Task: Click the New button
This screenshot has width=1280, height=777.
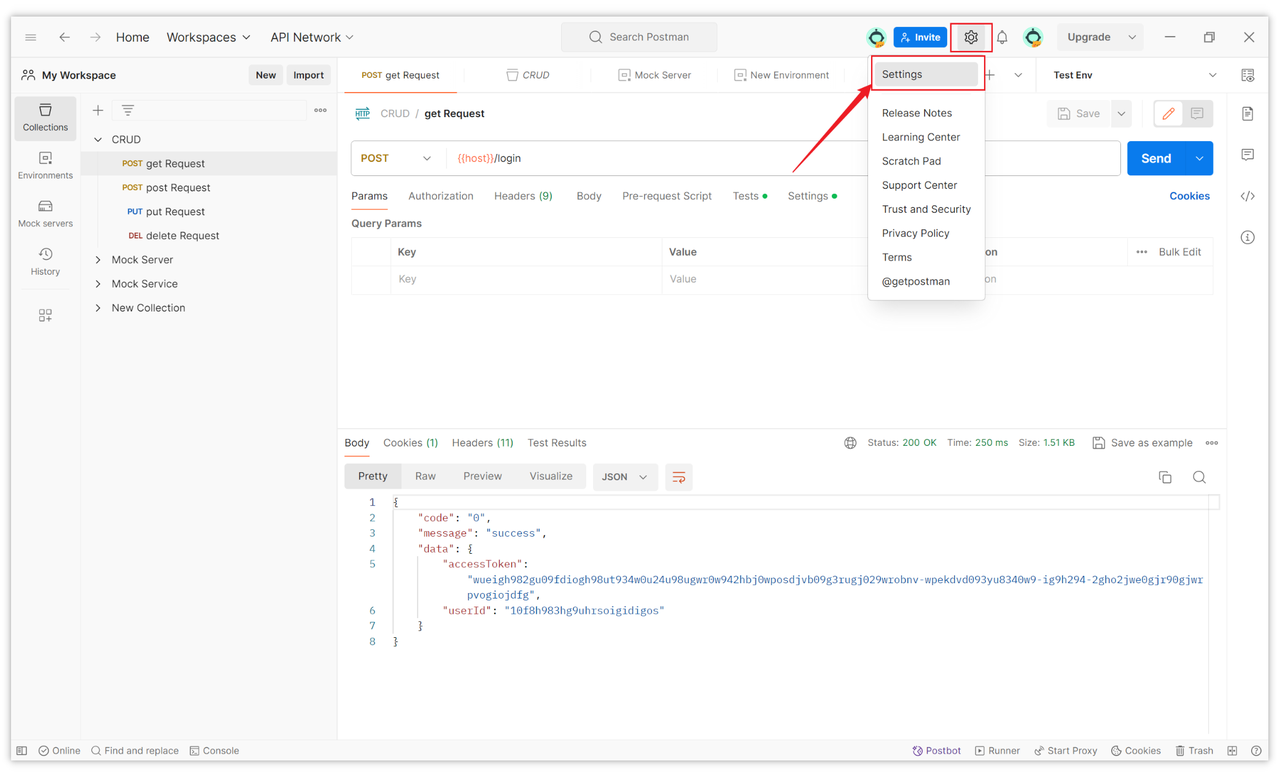Action: (x=265, y=75)
